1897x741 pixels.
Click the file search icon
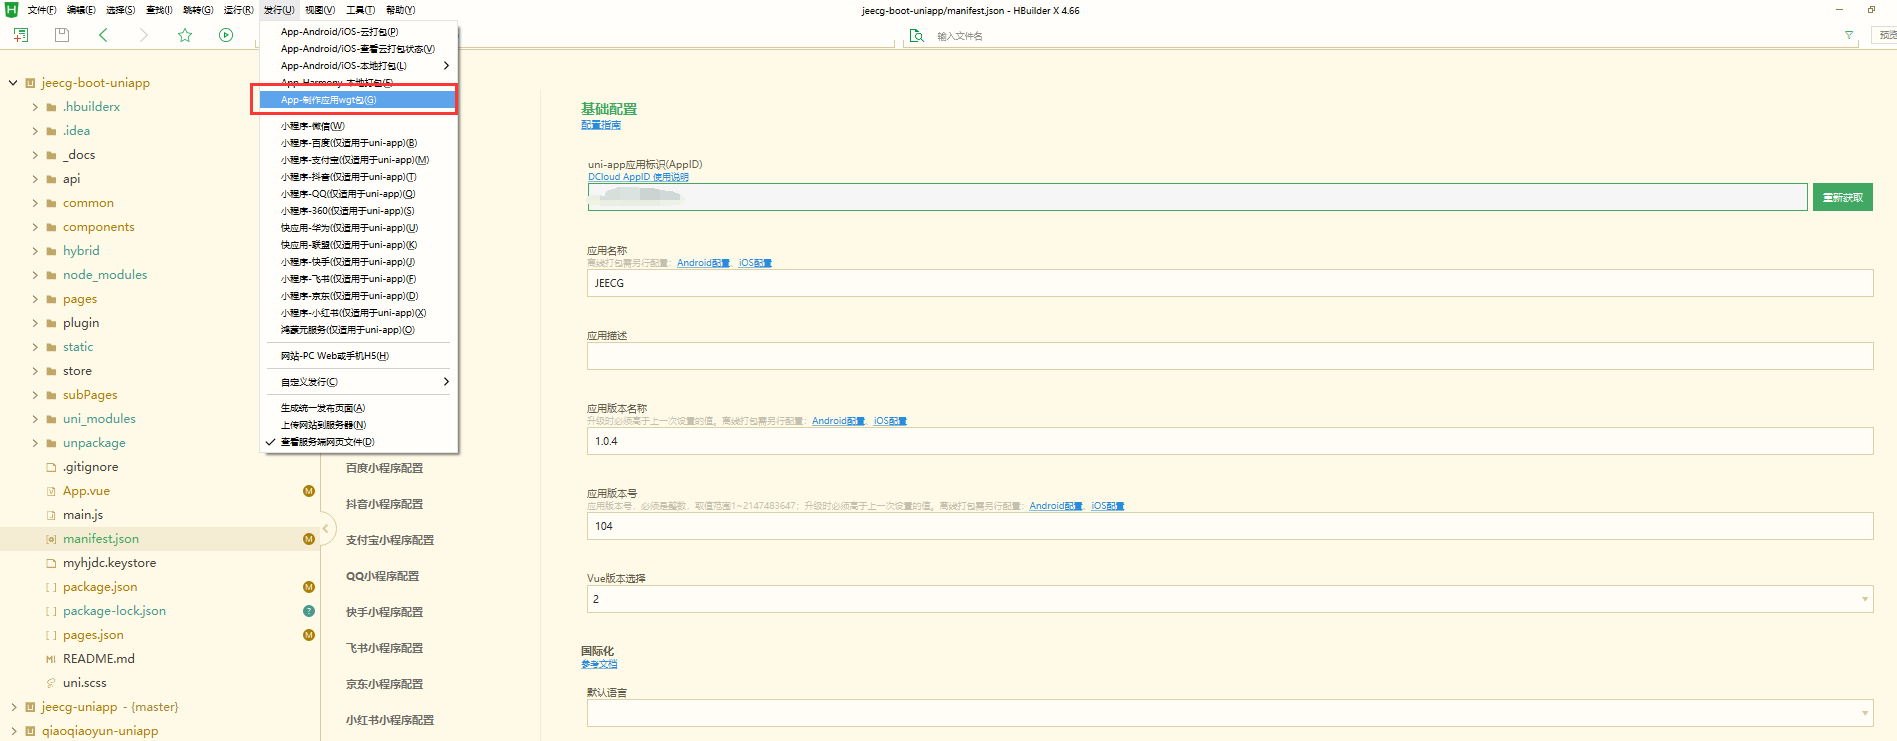(x=916, y=36)
